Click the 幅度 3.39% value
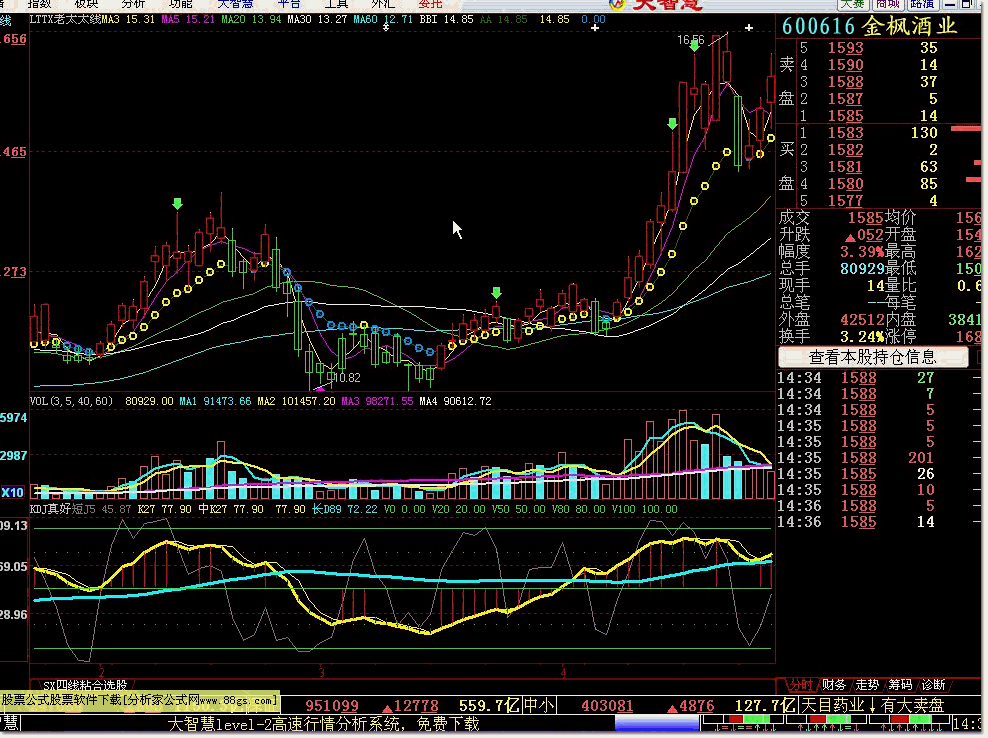Image resolution: width=988 pixels, height=738 pixels. tap(862, 252)
